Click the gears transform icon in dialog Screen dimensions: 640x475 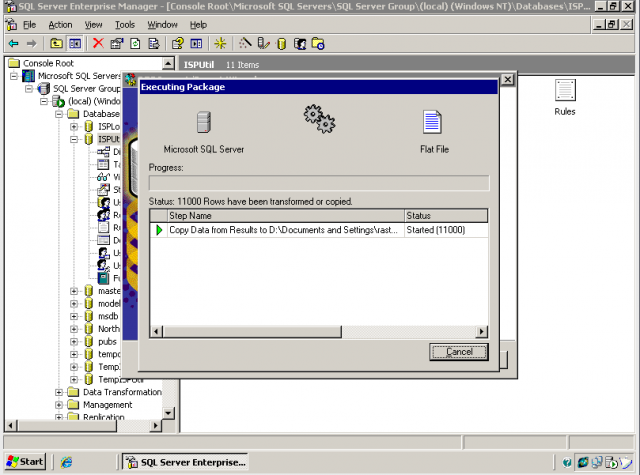(x=319, y=120)
